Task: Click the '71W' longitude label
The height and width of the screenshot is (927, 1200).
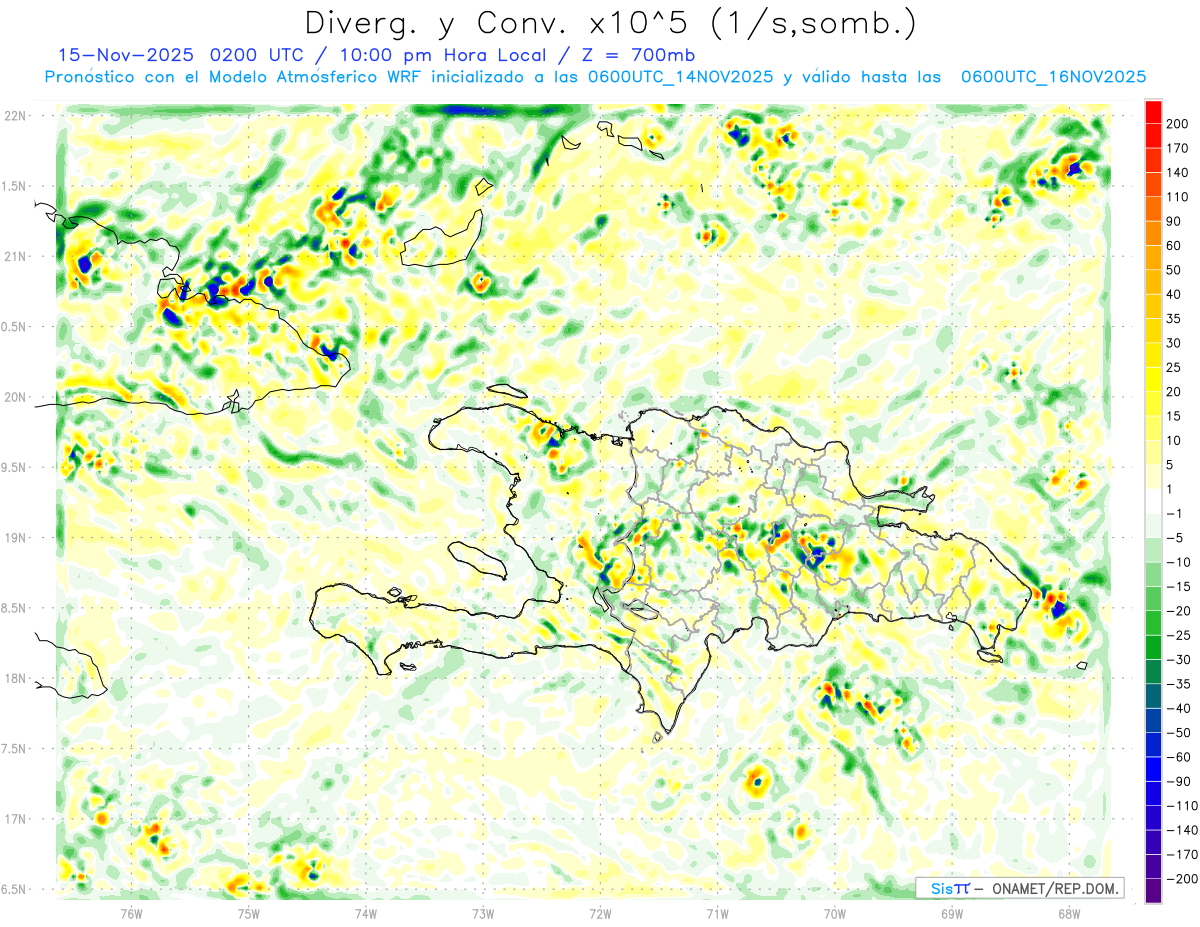Action: pyautogui.click(x=717, y=913)
